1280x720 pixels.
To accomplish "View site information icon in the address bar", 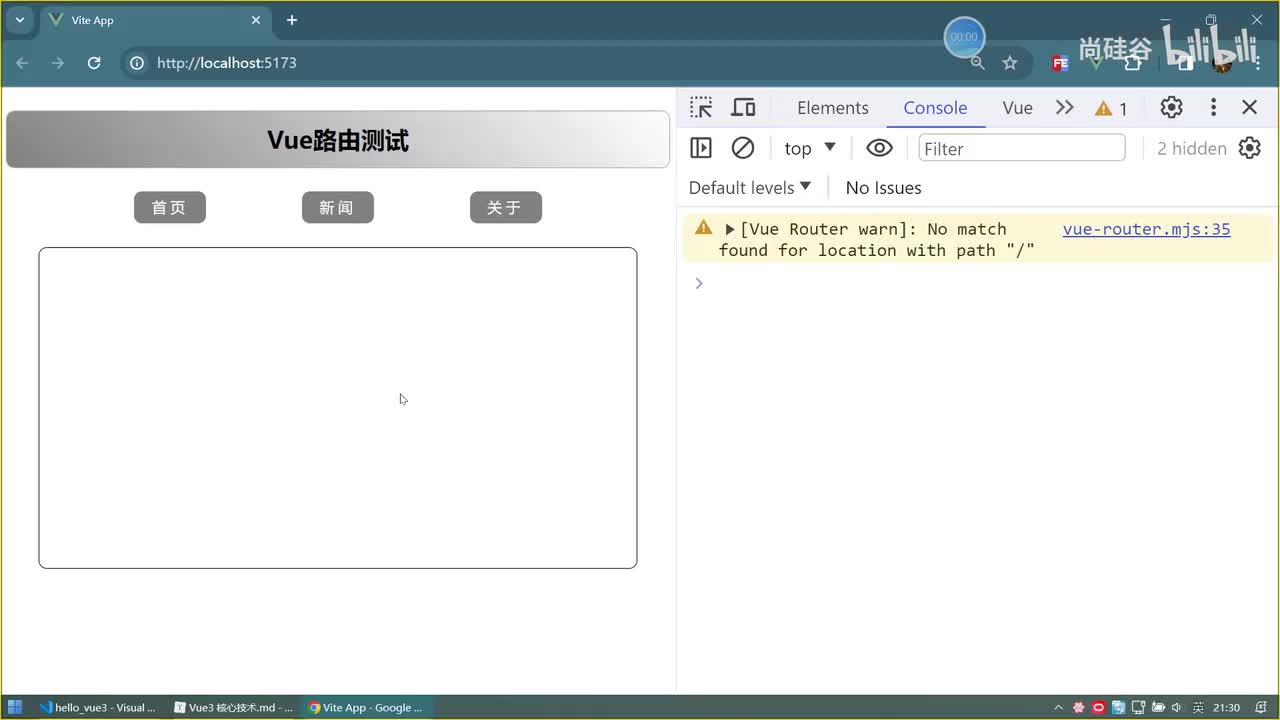I will coord(137,63).
